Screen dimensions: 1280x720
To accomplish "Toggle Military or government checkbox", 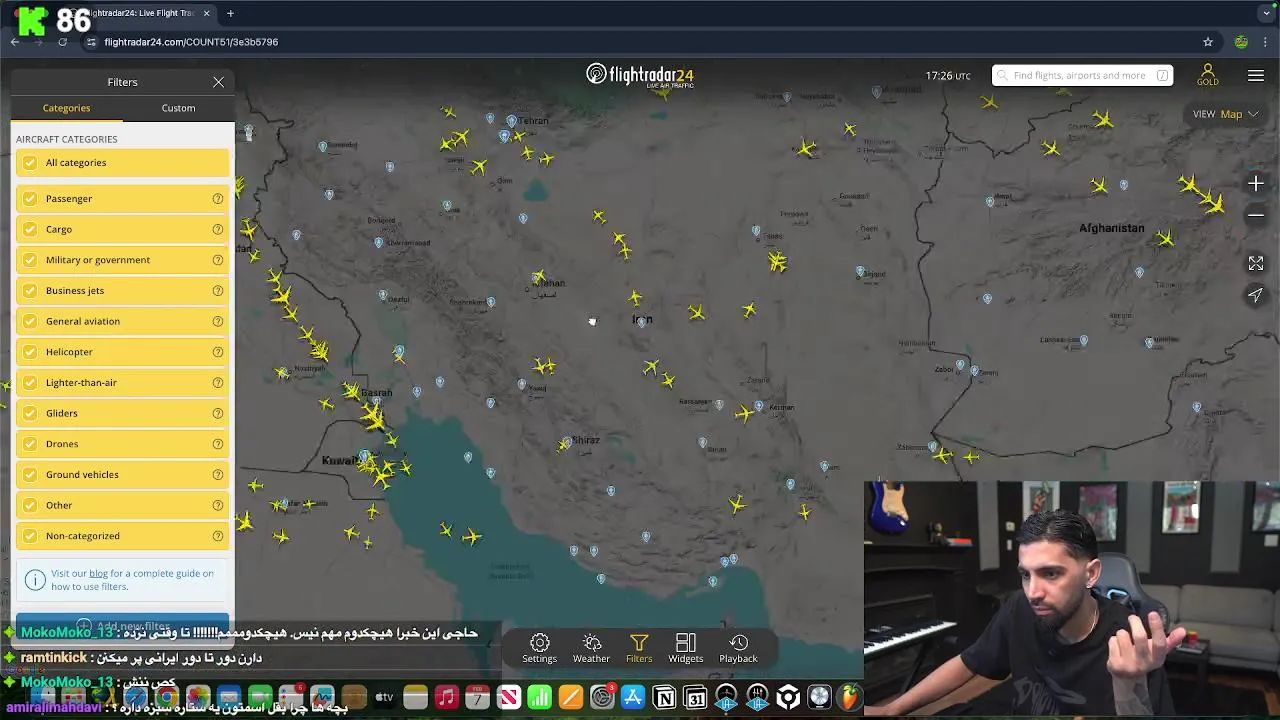I will tap(30, 260).
